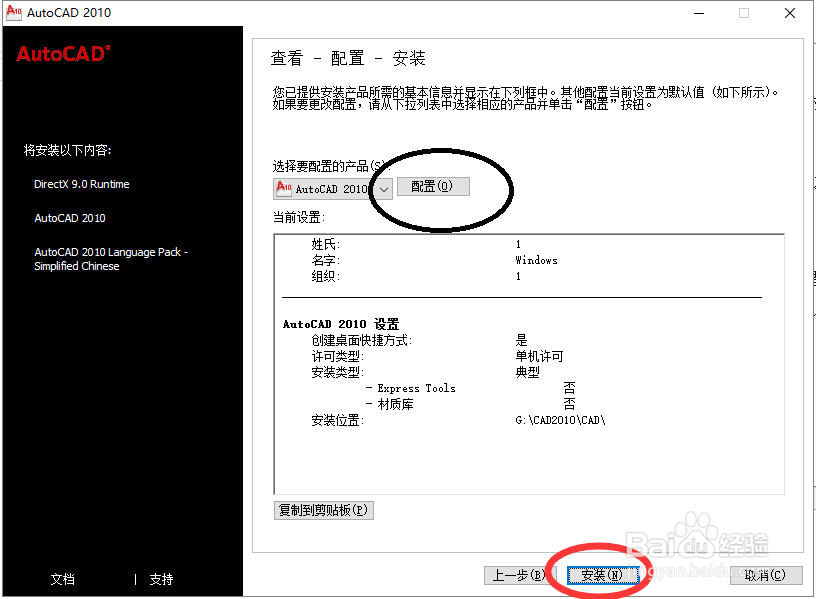Click the 创建桌面快捷方式 label
The height and width of the screenshot is (599, 816).
362,340
